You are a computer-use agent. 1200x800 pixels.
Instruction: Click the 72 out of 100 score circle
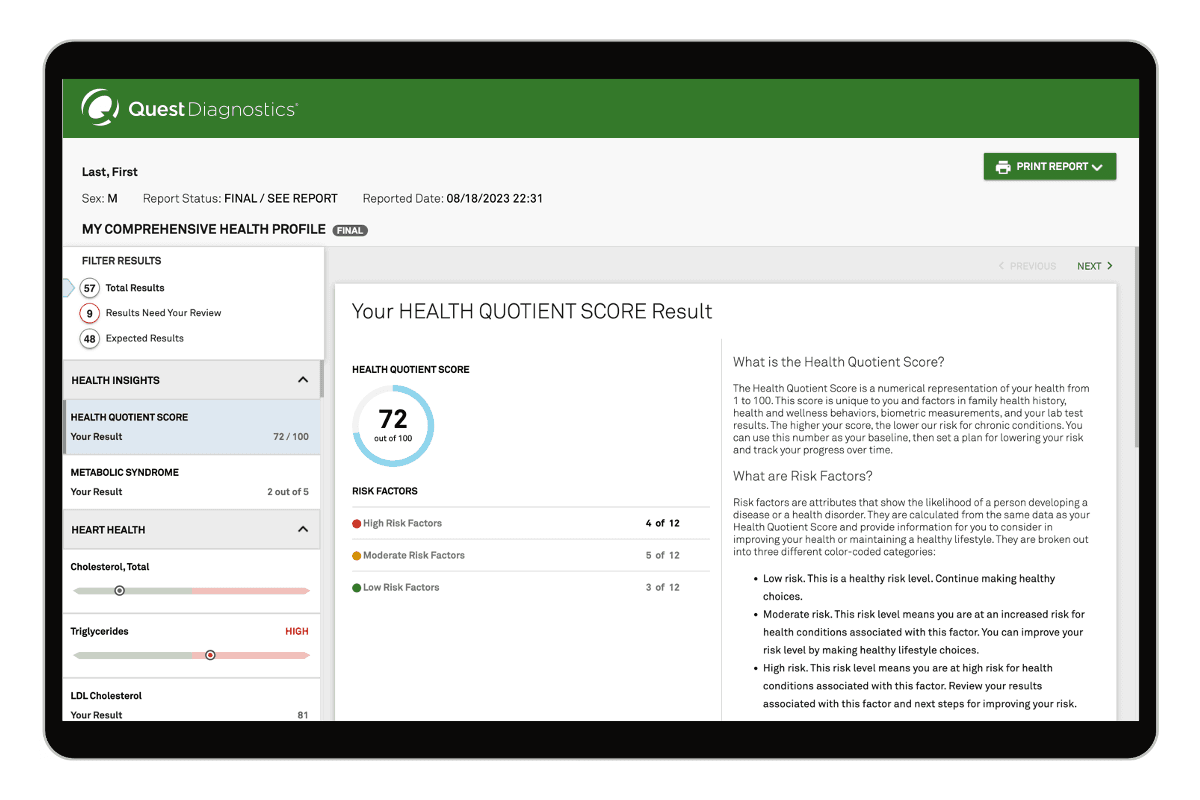click(x=393, y=425)
